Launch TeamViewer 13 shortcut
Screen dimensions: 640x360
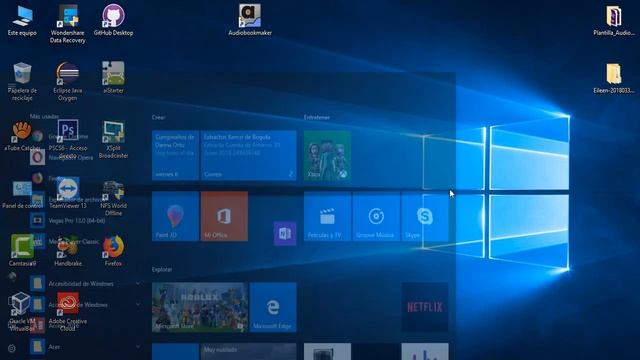pos(68,193)
